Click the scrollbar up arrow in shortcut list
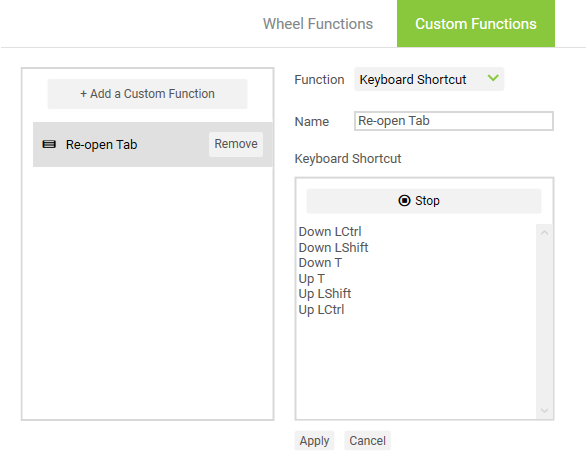Viewport: 586px width, 461px height. tap(545, 233)
